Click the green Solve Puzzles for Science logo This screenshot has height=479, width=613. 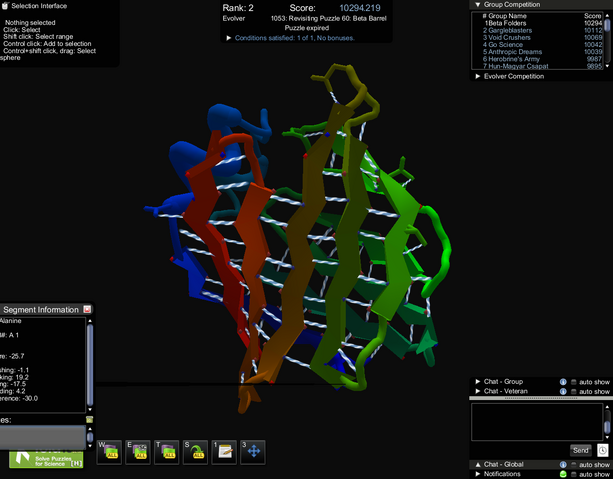tap(46, 458)
